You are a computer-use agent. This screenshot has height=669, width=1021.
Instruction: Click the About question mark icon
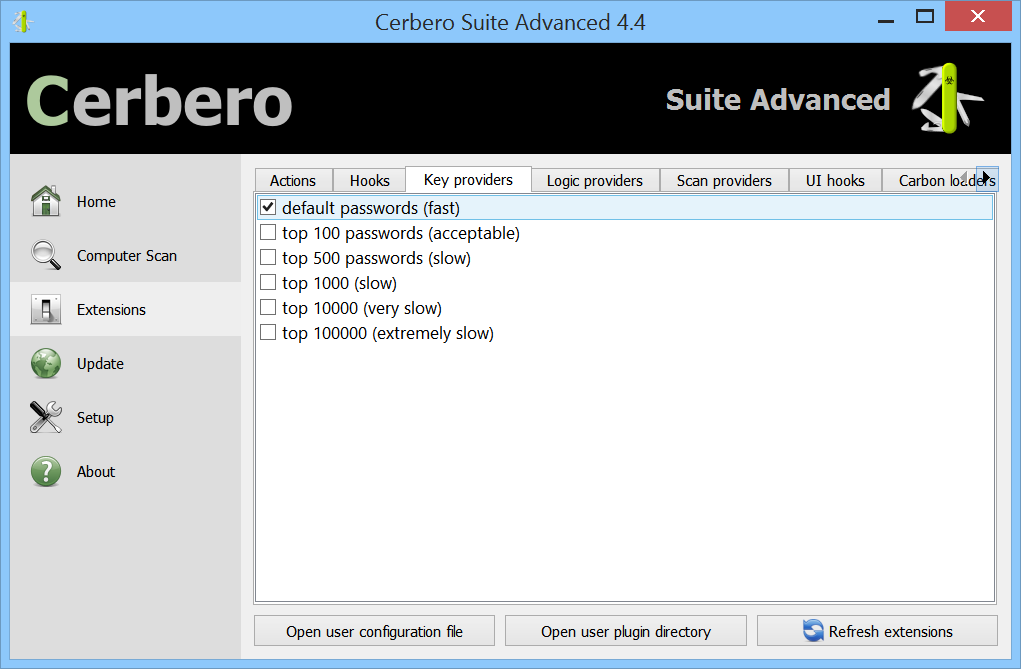[x=46, y=471]
